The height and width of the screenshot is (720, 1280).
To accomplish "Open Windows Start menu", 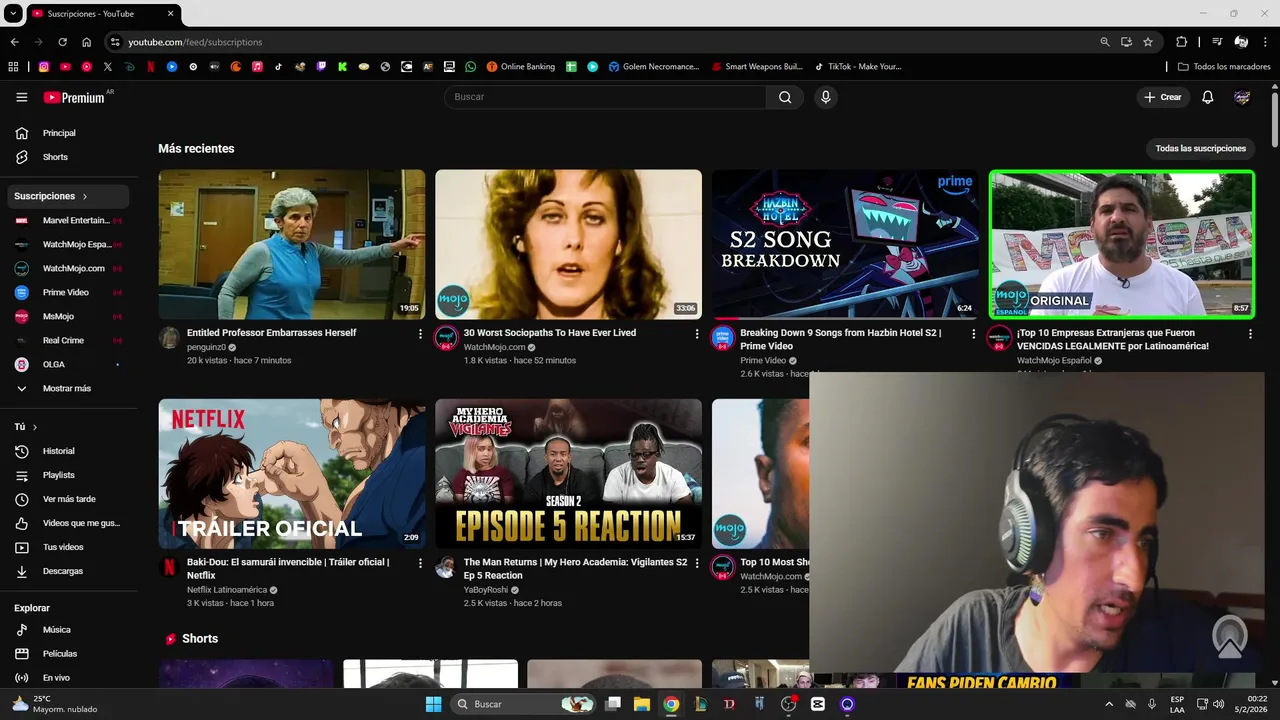I will click(433, 704).
